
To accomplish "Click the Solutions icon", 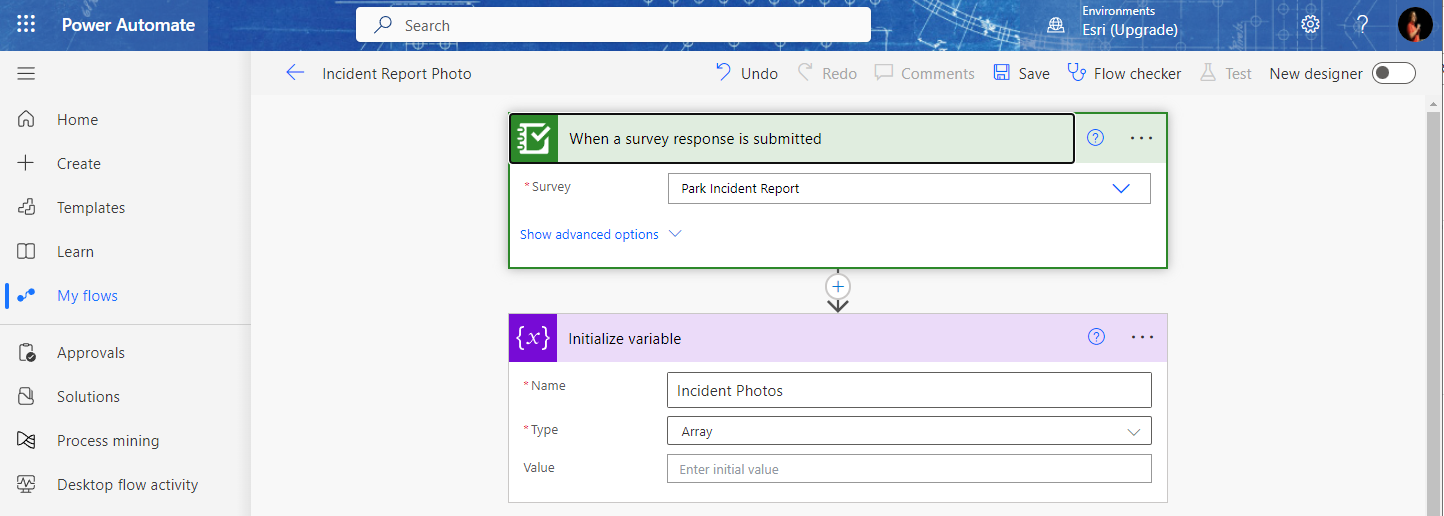I will click(x=27, y=396).
